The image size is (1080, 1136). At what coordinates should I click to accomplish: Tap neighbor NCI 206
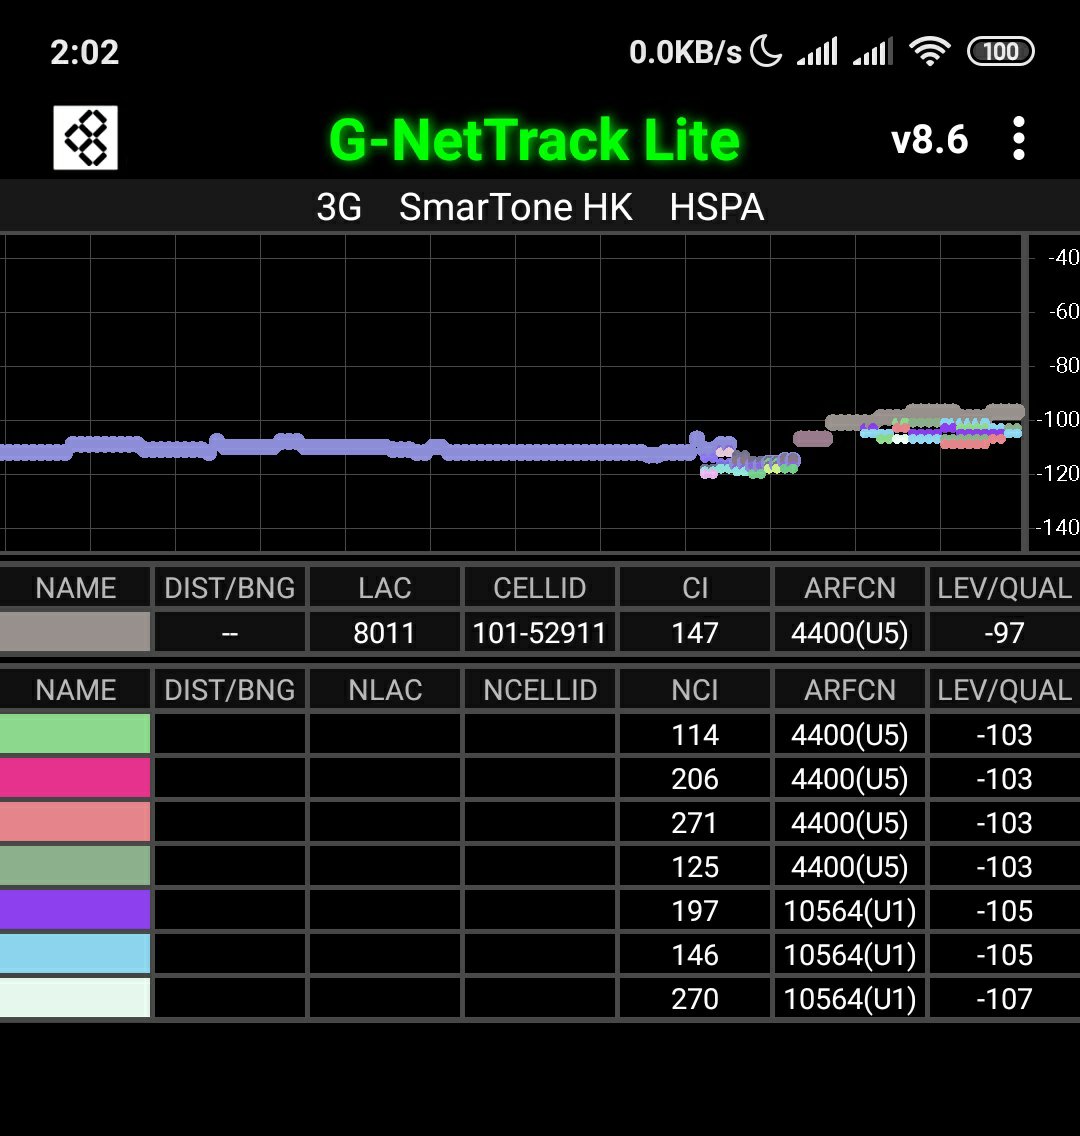695,779
